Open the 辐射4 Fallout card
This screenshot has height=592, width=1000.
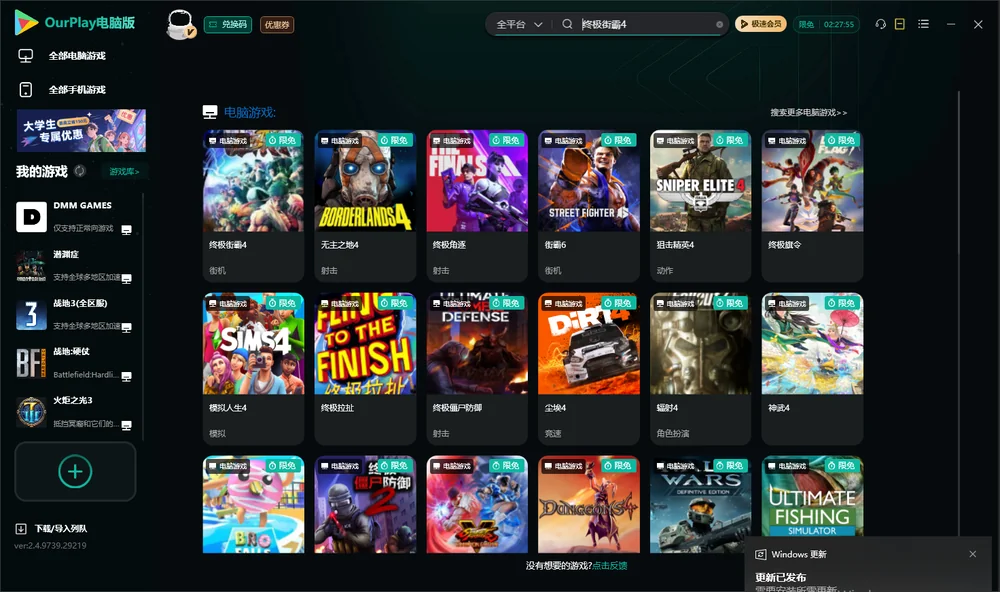tap(701, 369)
